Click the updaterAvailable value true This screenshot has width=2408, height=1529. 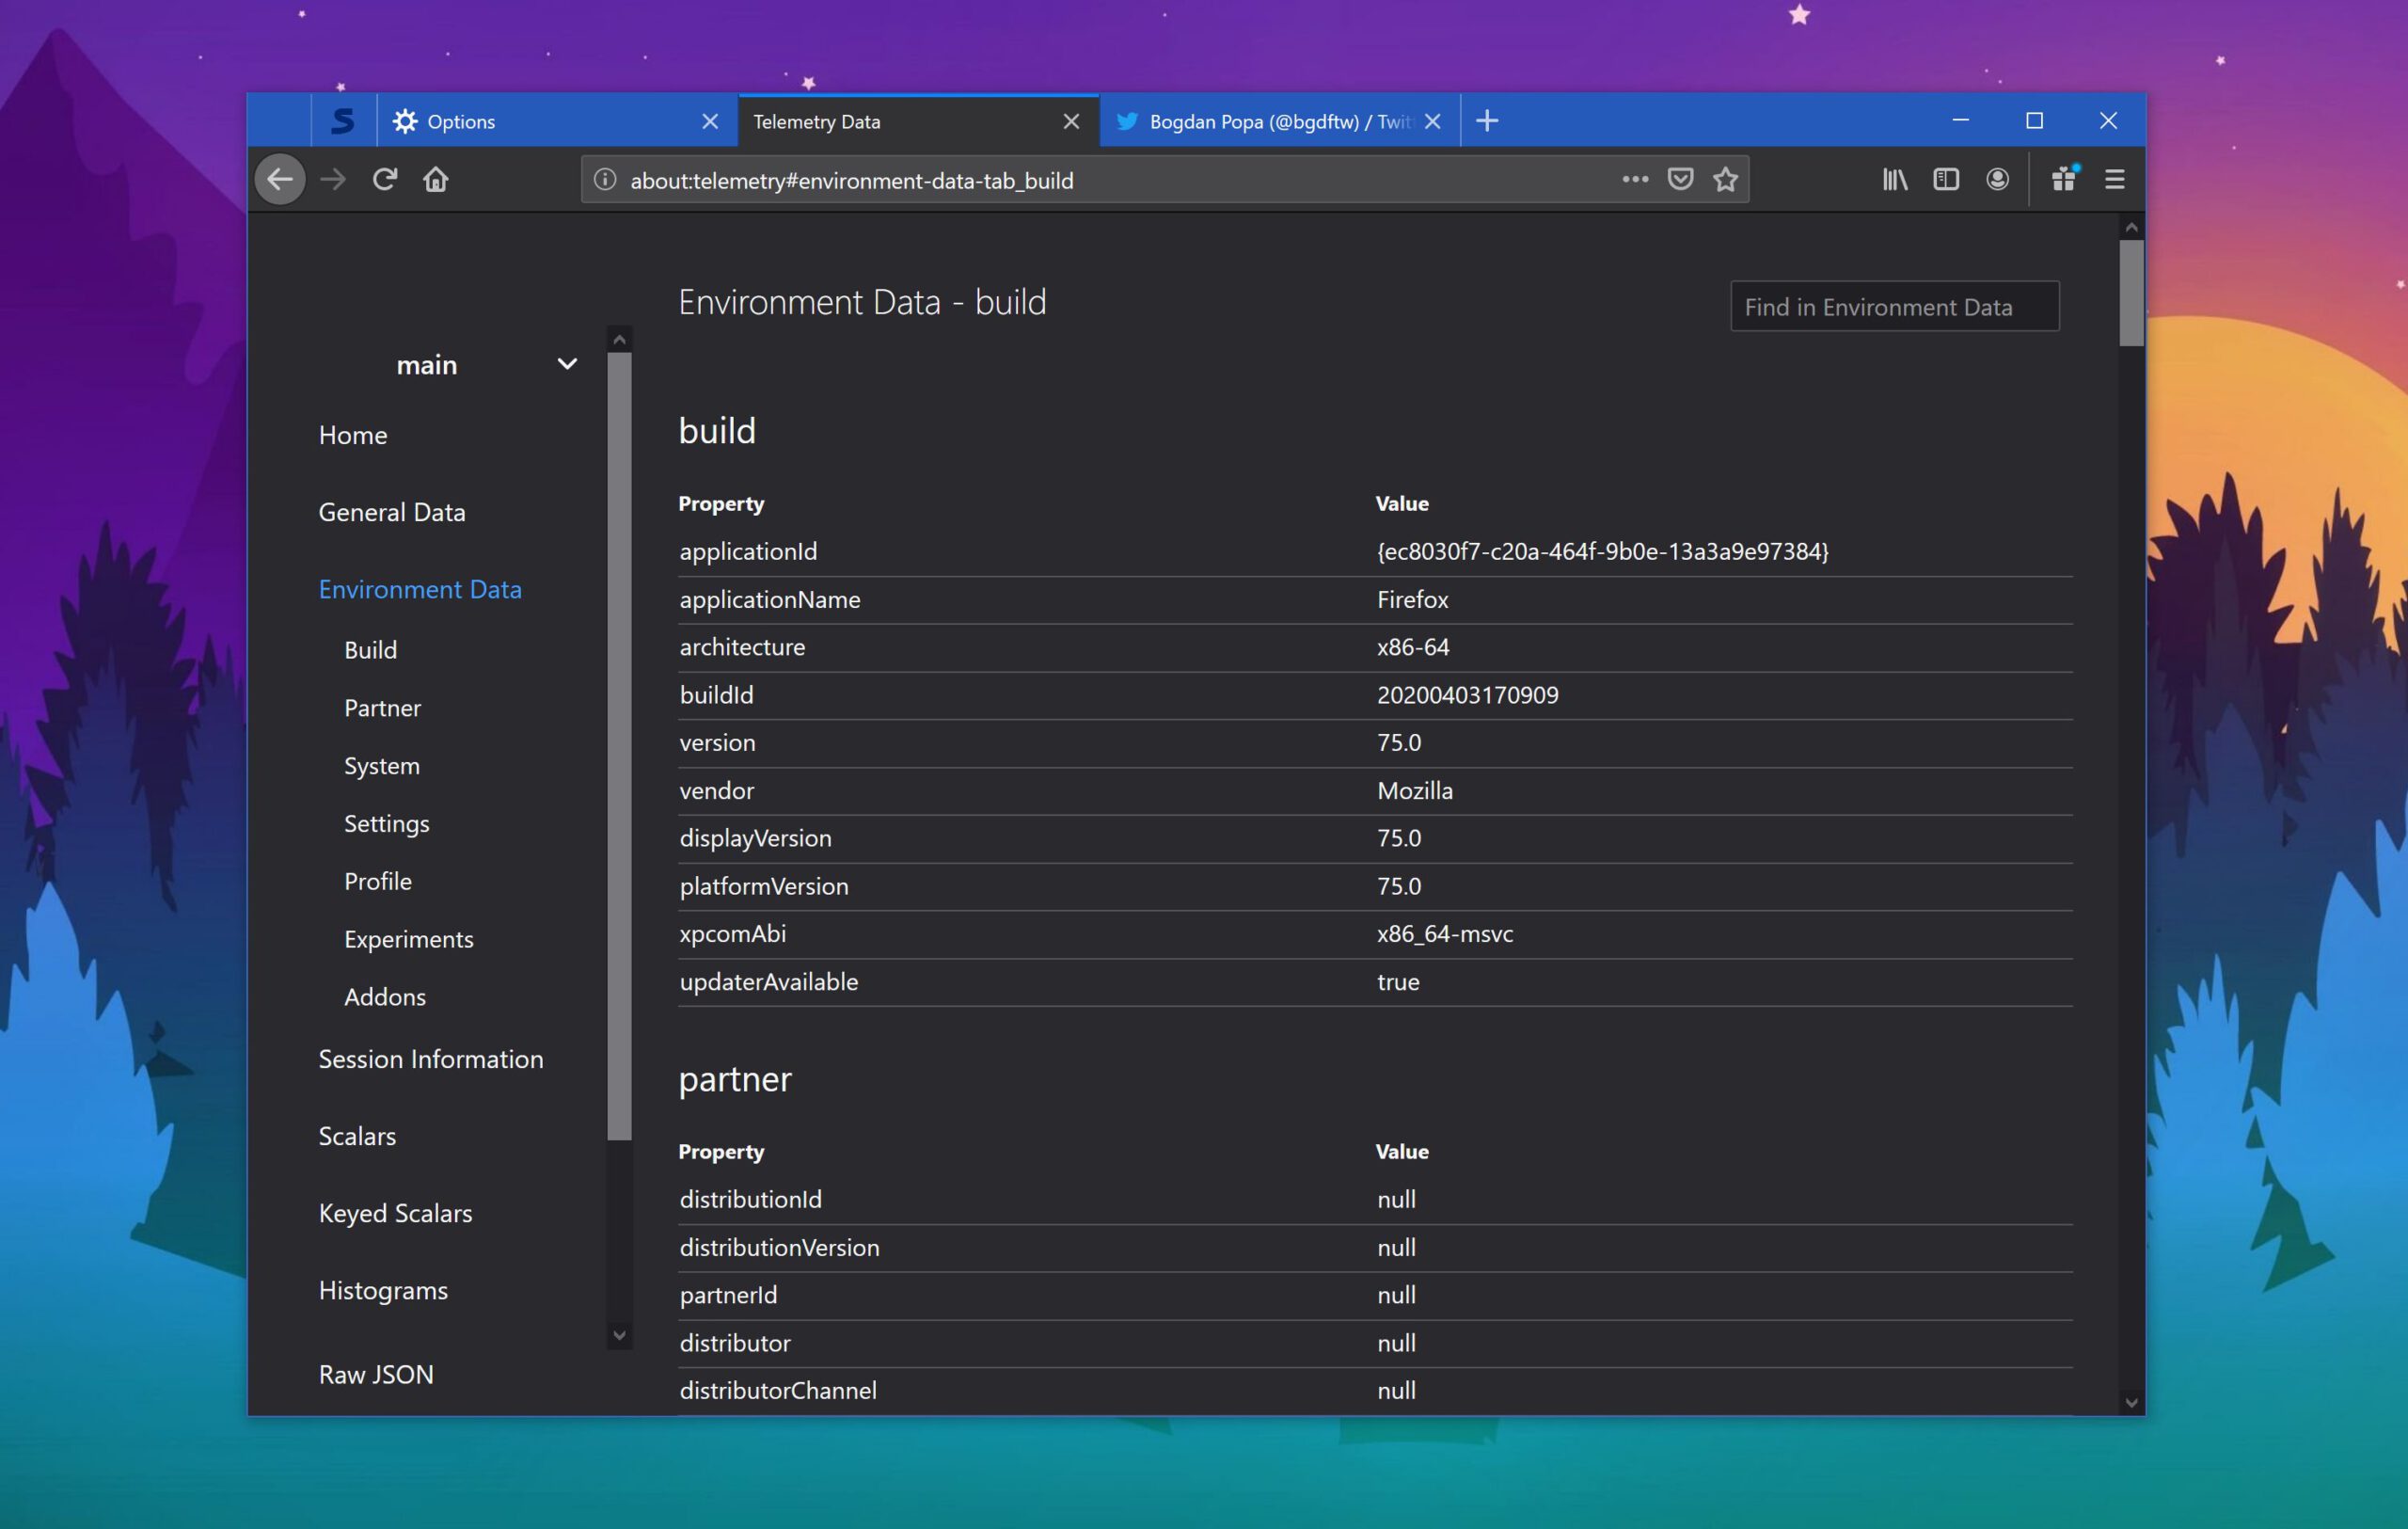click(x=1398, y=982)
